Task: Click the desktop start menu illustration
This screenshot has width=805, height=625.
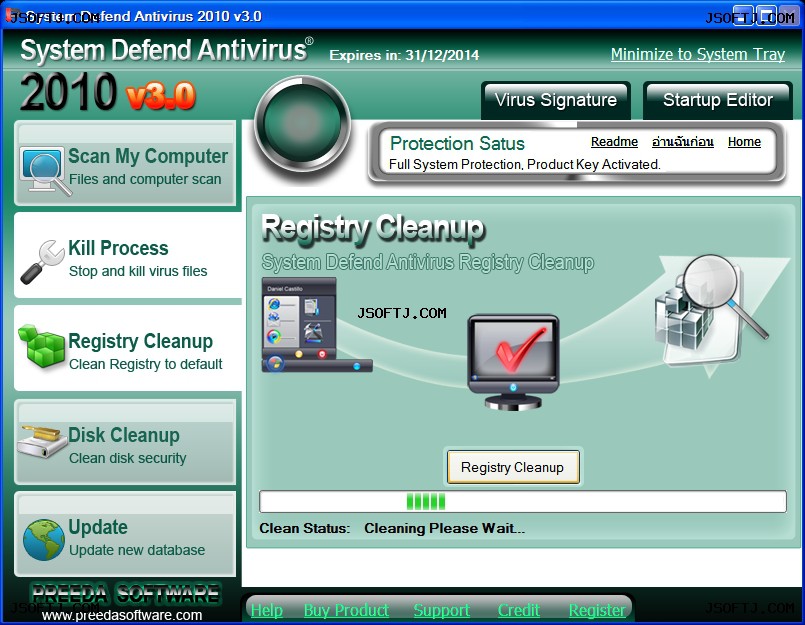Action: point(317,325)
